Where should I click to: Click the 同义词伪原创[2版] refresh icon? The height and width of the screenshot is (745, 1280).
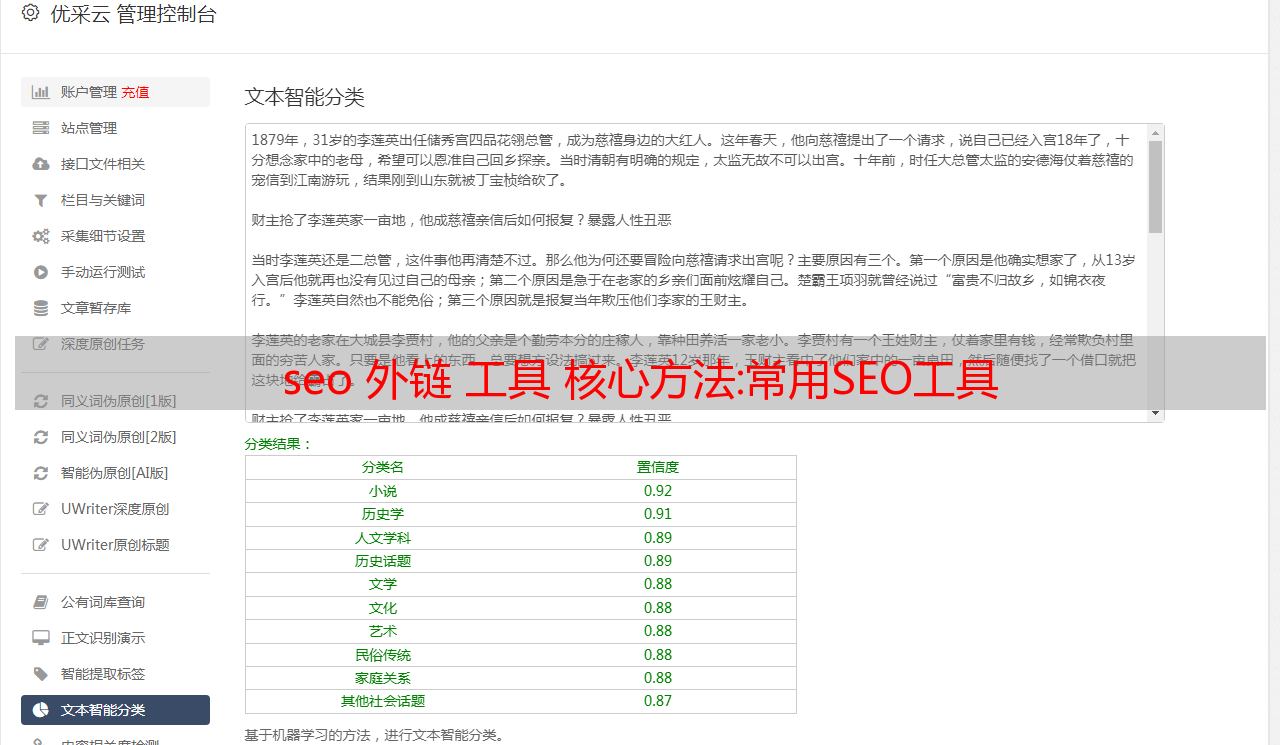pyautogui.click(x=39, y=437)
